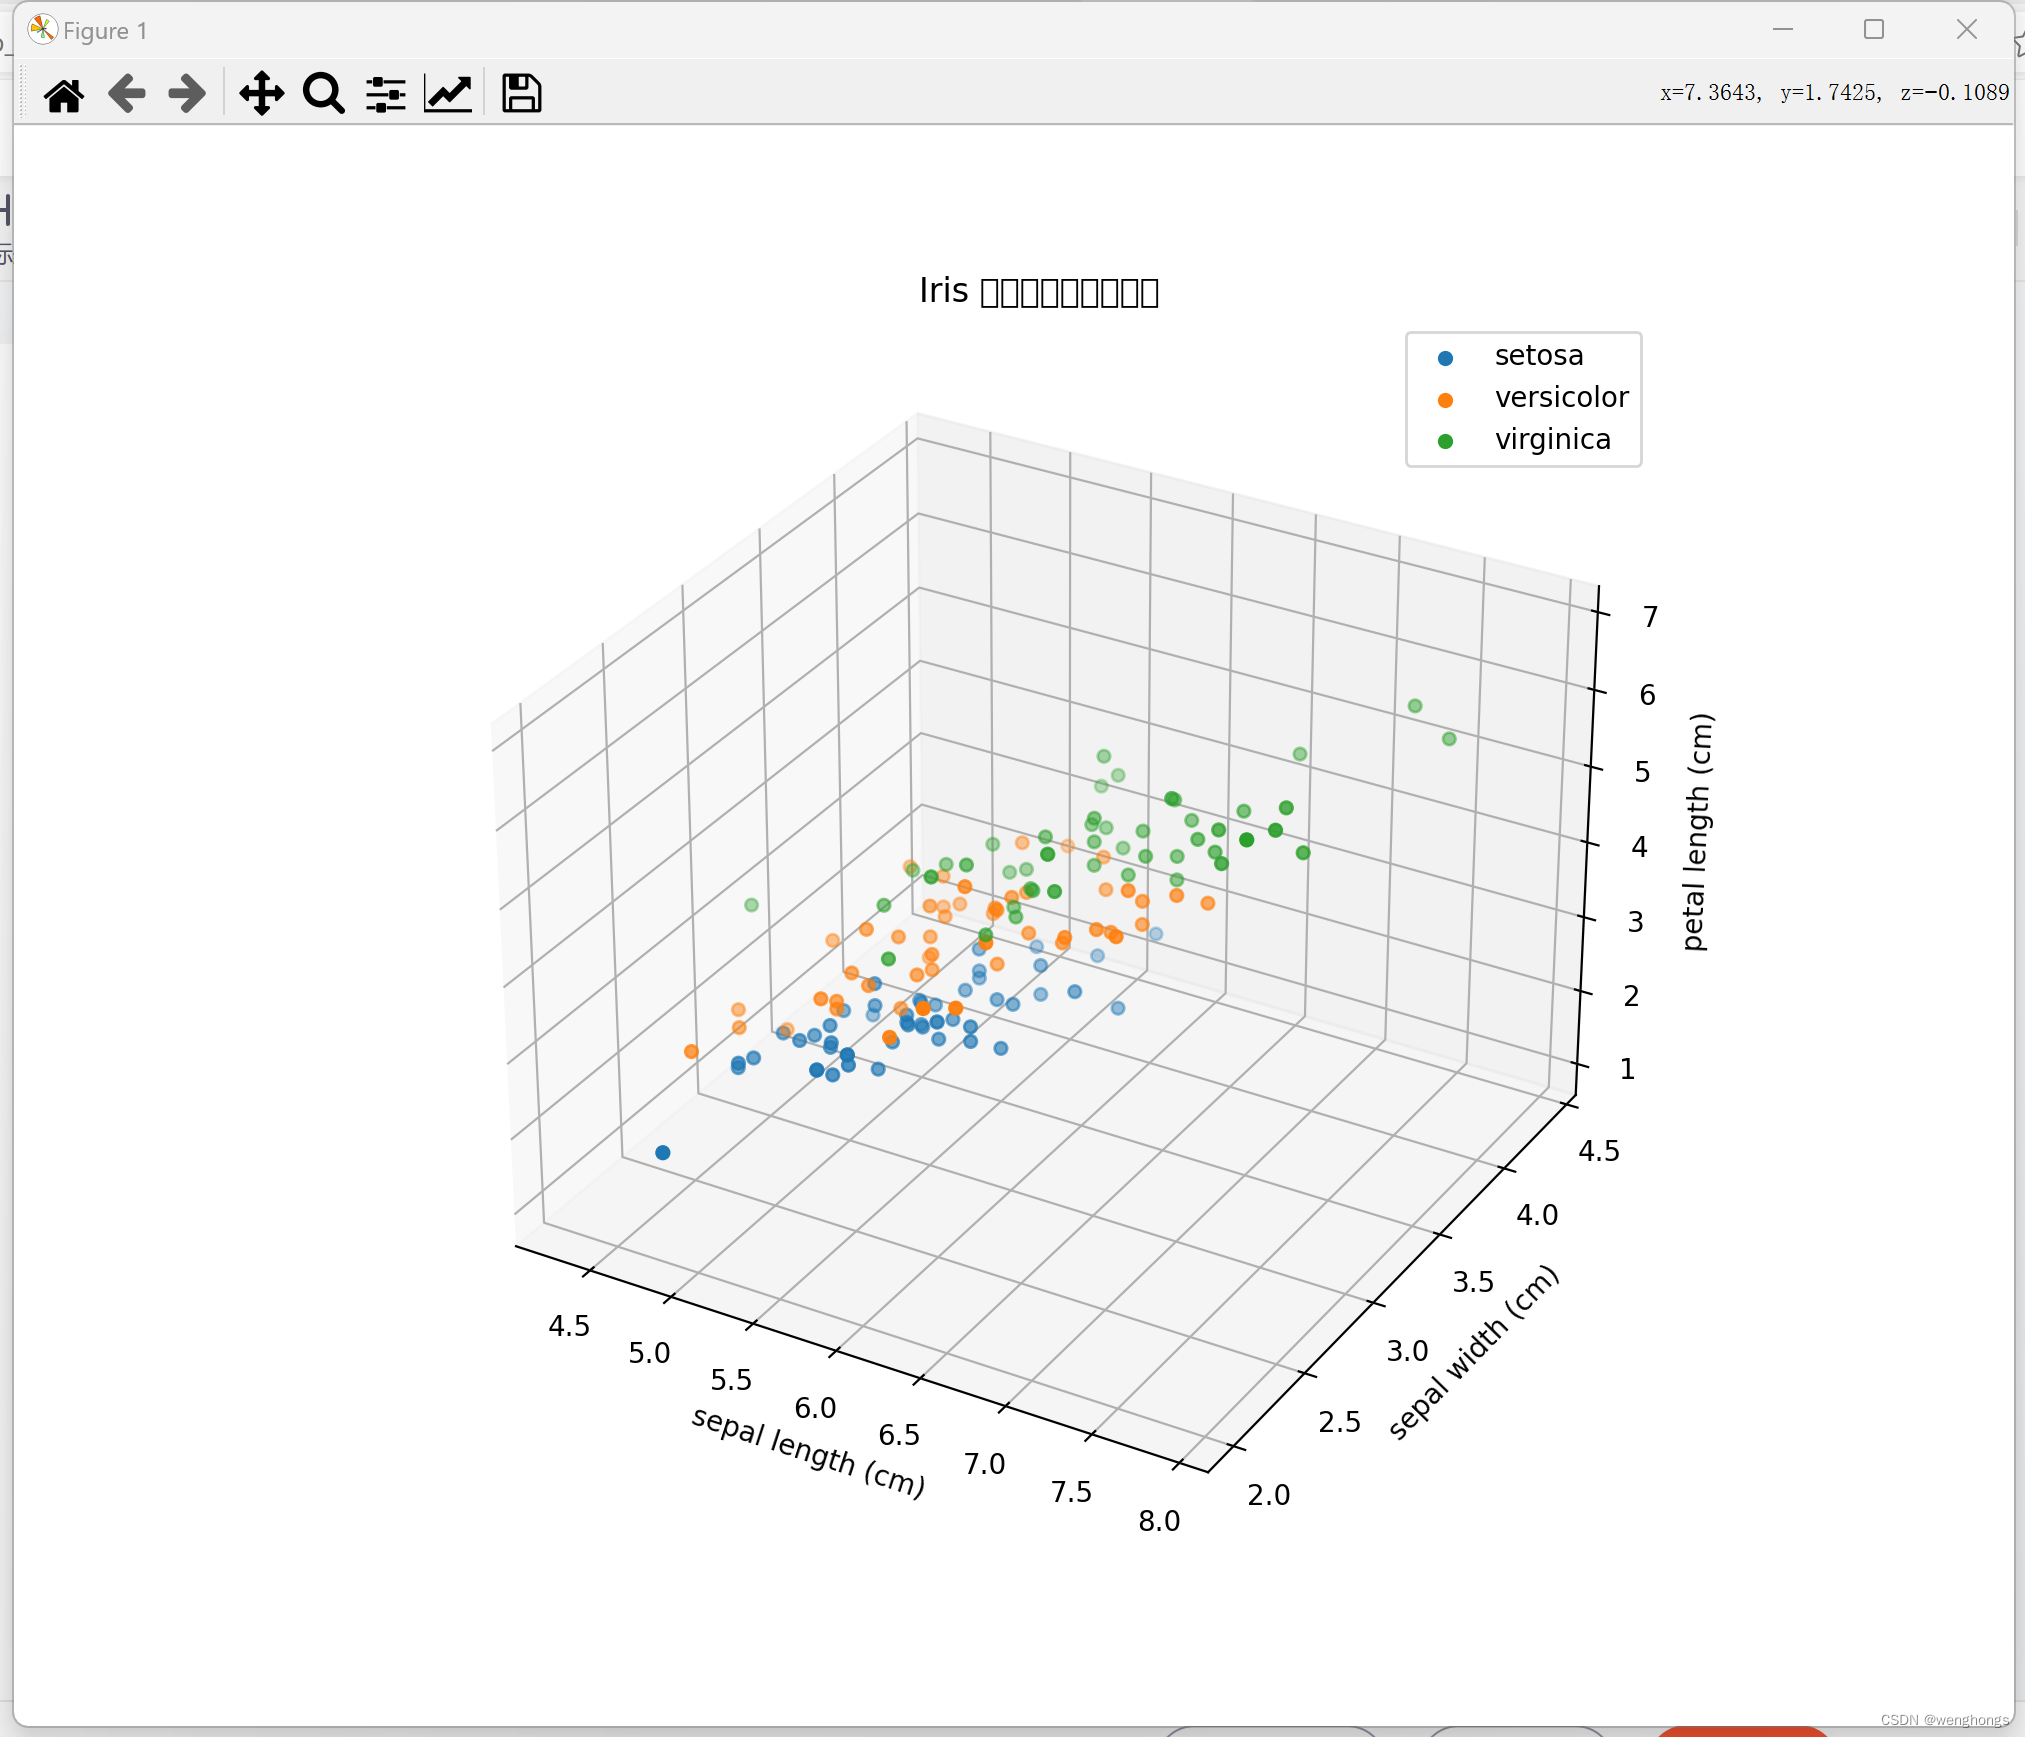Click the setosa legend entry

point(1538,356)
